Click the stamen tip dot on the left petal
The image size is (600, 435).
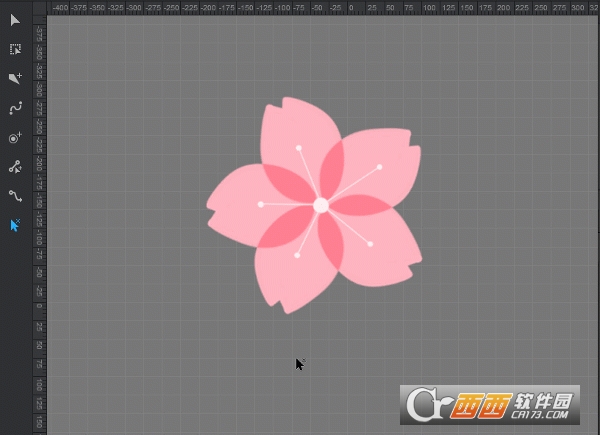[261, 204]
